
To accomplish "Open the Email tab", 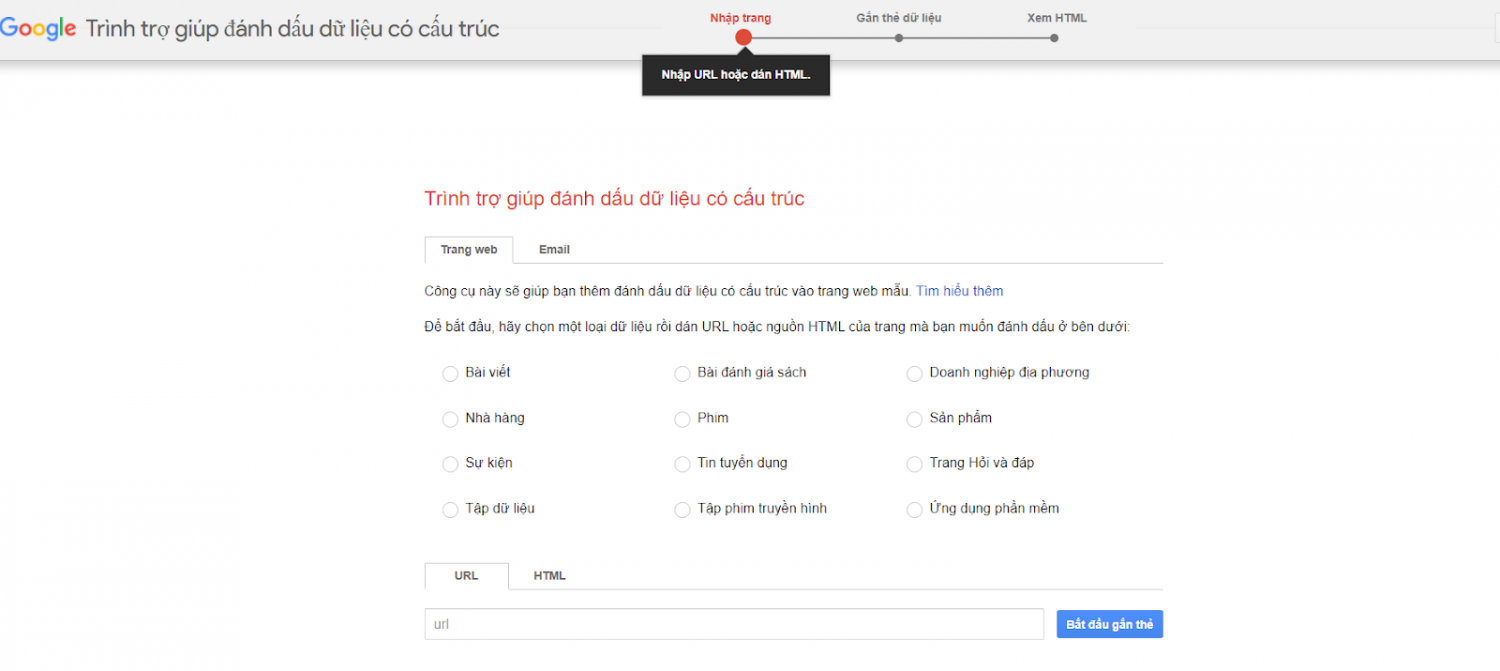I will pos(554,250).
